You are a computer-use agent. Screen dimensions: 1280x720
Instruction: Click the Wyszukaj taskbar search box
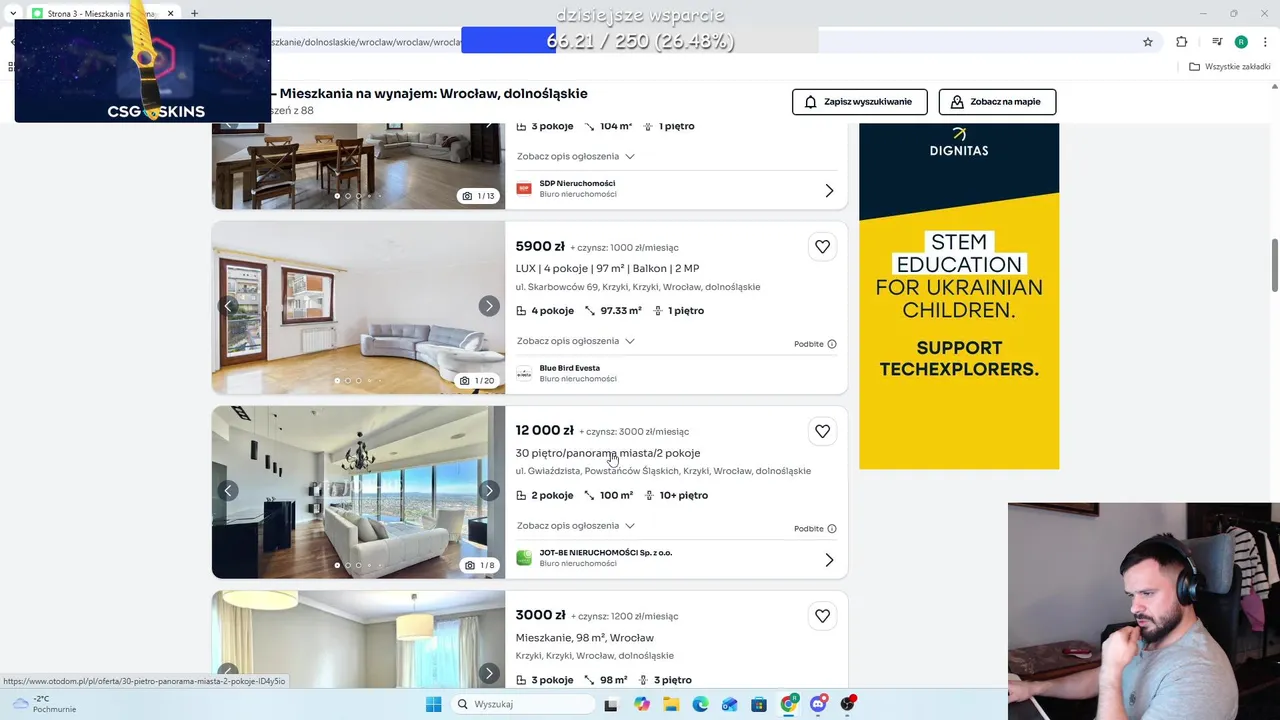[x=521, y=704]
